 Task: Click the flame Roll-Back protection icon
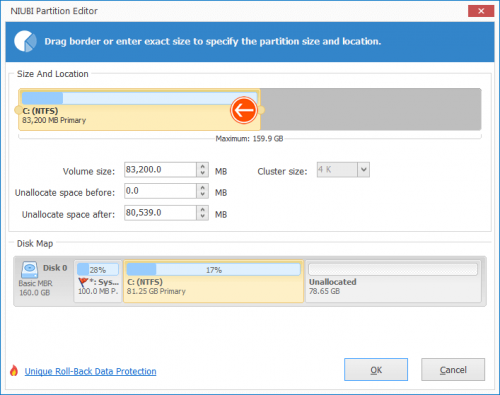click(x=14, y=371)
